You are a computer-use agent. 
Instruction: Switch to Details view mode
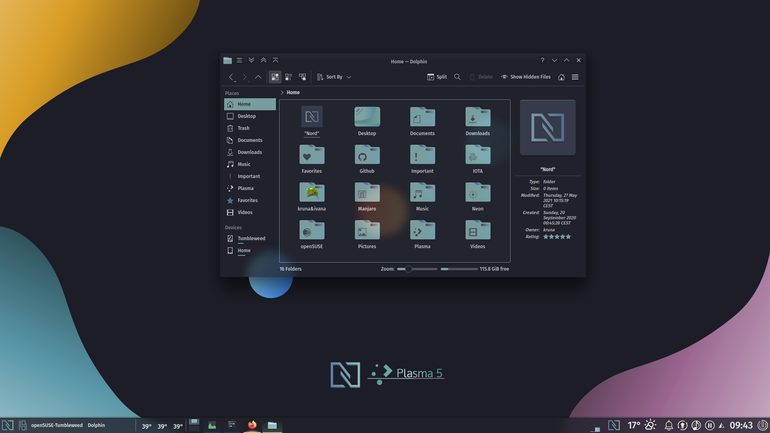(x=302, y=77)
